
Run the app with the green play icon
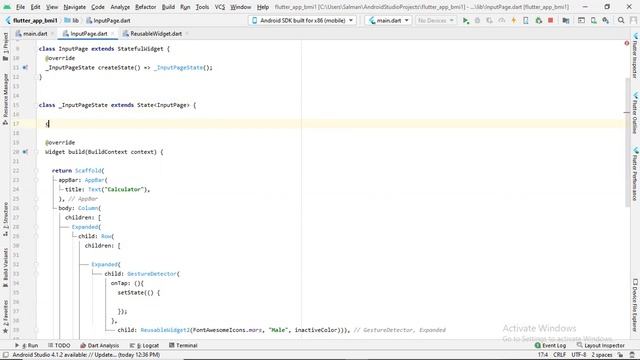(x=465, y=20)
